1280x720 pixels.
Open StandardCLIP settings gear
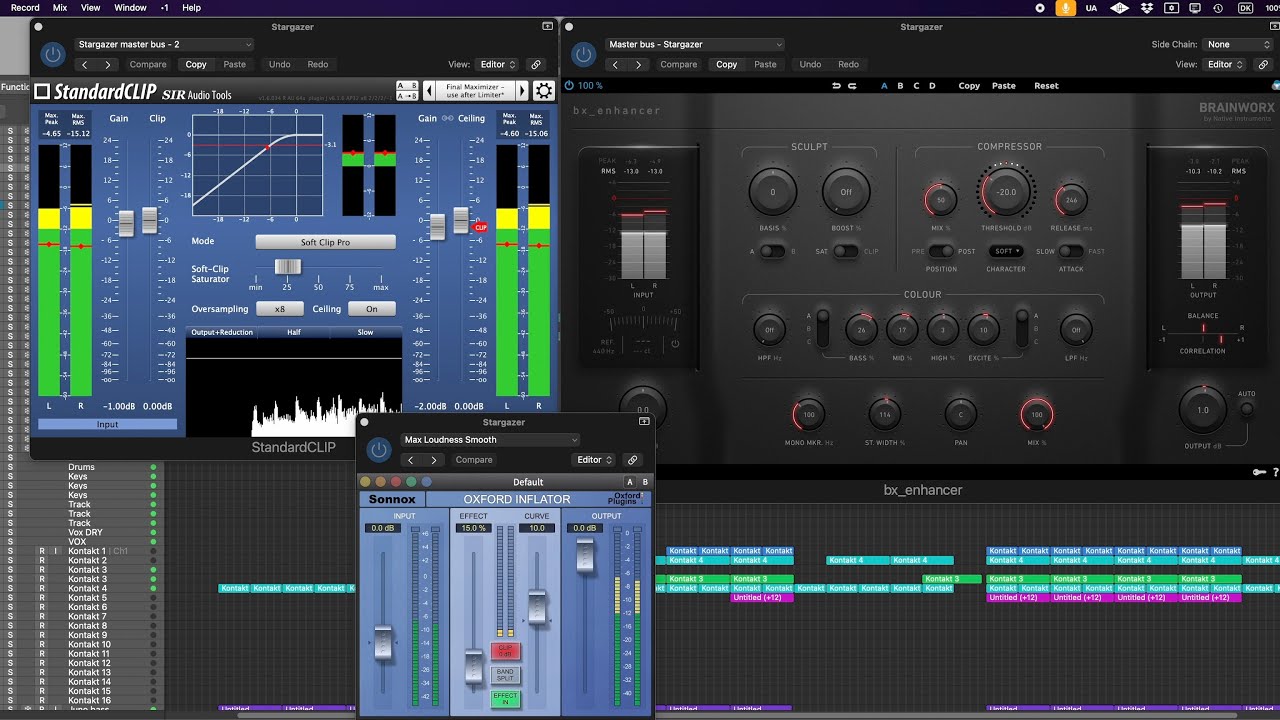543,91
